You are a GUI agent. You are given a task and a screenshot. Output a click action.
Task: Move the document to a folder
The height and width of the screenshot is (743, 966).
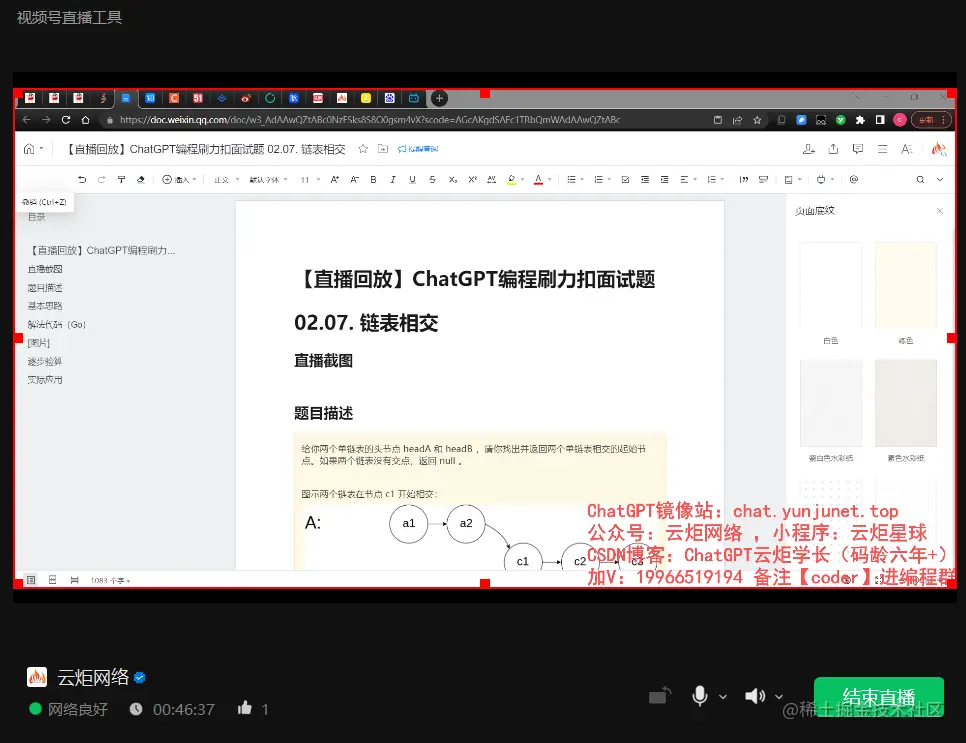383,148
